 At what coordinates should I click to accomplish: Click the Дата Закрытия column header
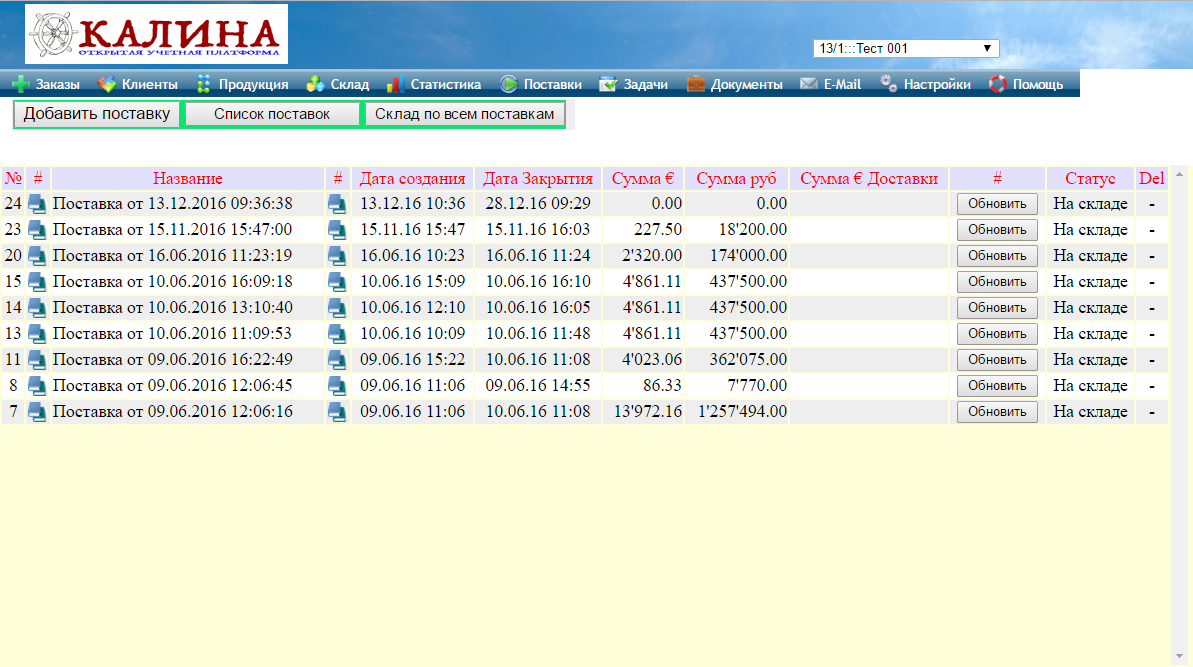pos(538,179)
